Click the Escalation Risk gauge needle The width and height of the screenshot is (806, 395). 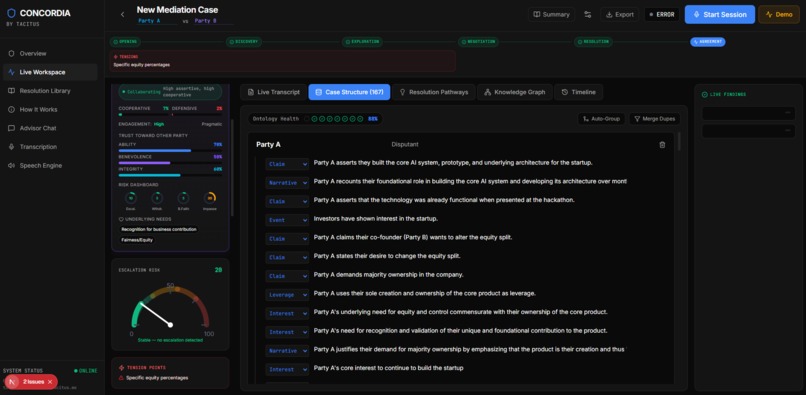[x=155, y=314]
